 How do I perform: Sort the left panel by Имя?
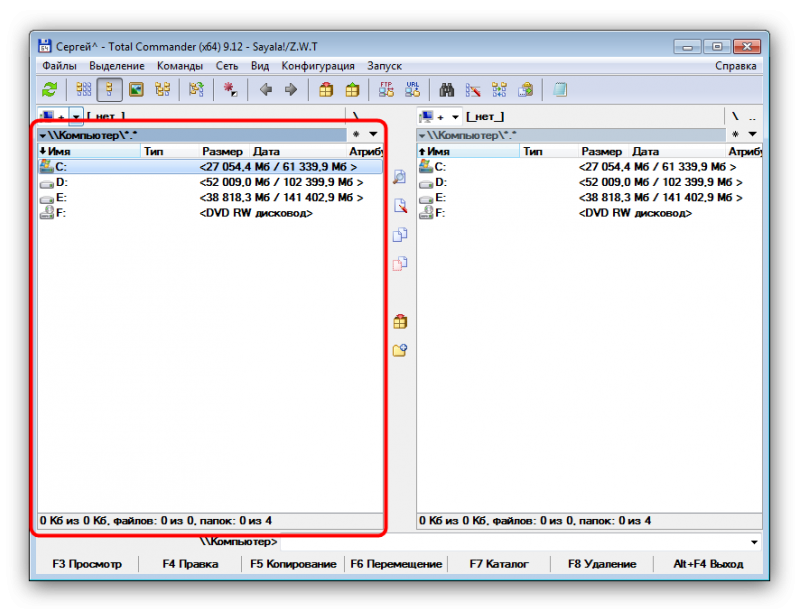click(89, 151)
